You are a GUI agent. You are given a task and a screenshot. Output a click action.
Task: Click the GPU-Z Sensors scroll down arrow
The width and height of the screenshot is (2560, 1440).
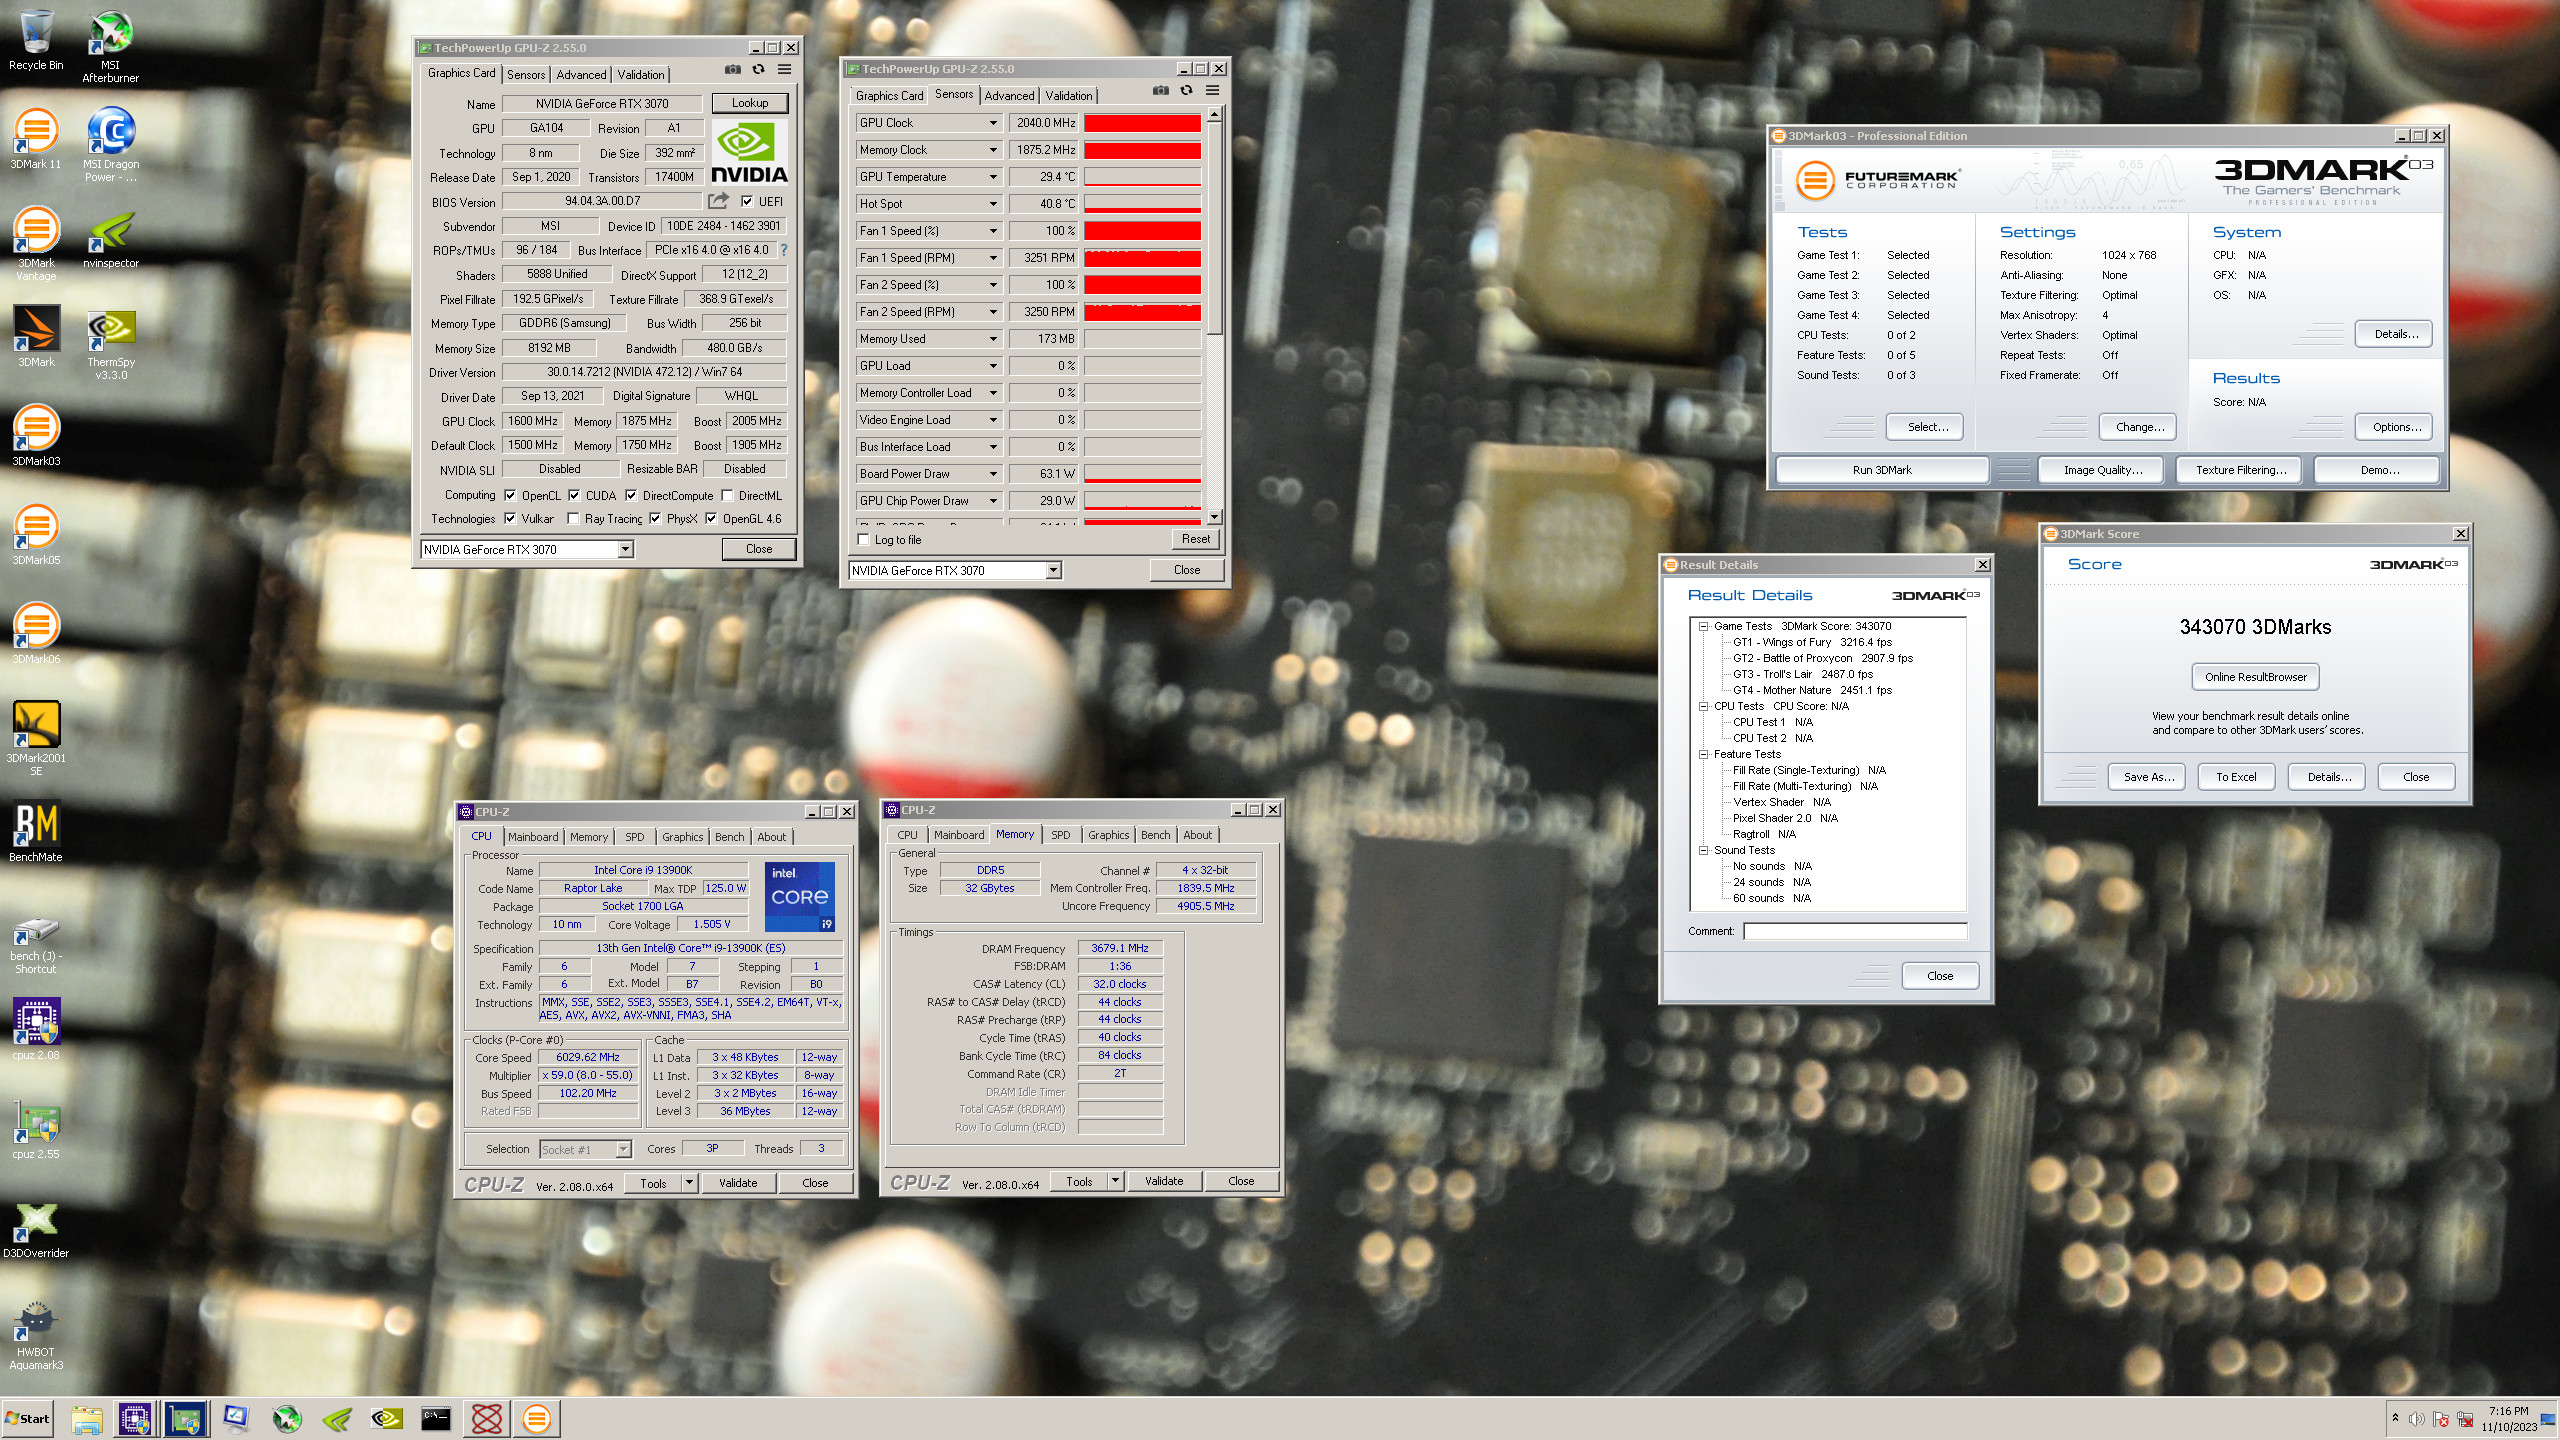coord(1214,517)
